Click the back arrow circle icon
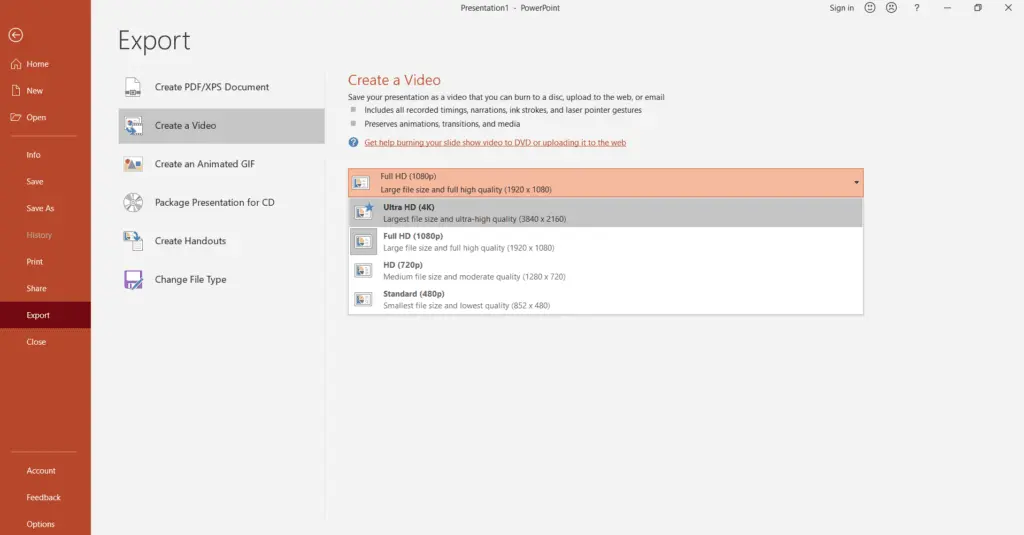Image resolution: width=1024 pixels, height=535 pixels. [x=16, y=35]
